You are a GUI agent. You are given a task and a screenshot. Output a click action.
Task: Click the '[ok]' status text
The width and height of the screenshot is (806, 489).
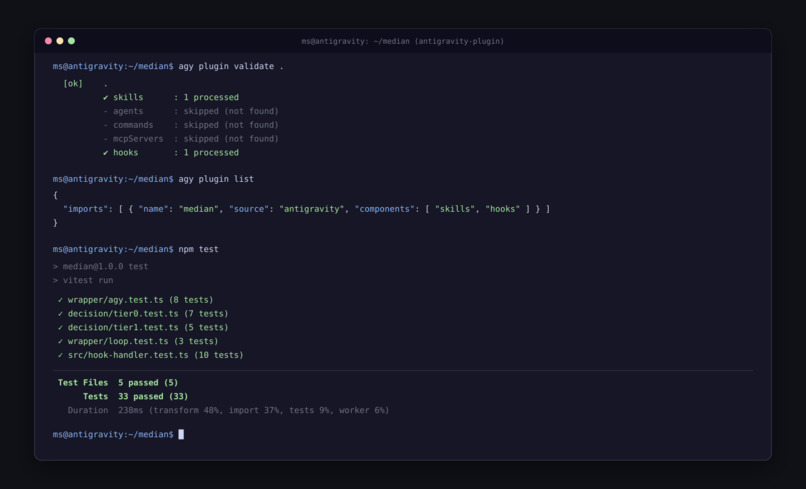tap(73, 83)
